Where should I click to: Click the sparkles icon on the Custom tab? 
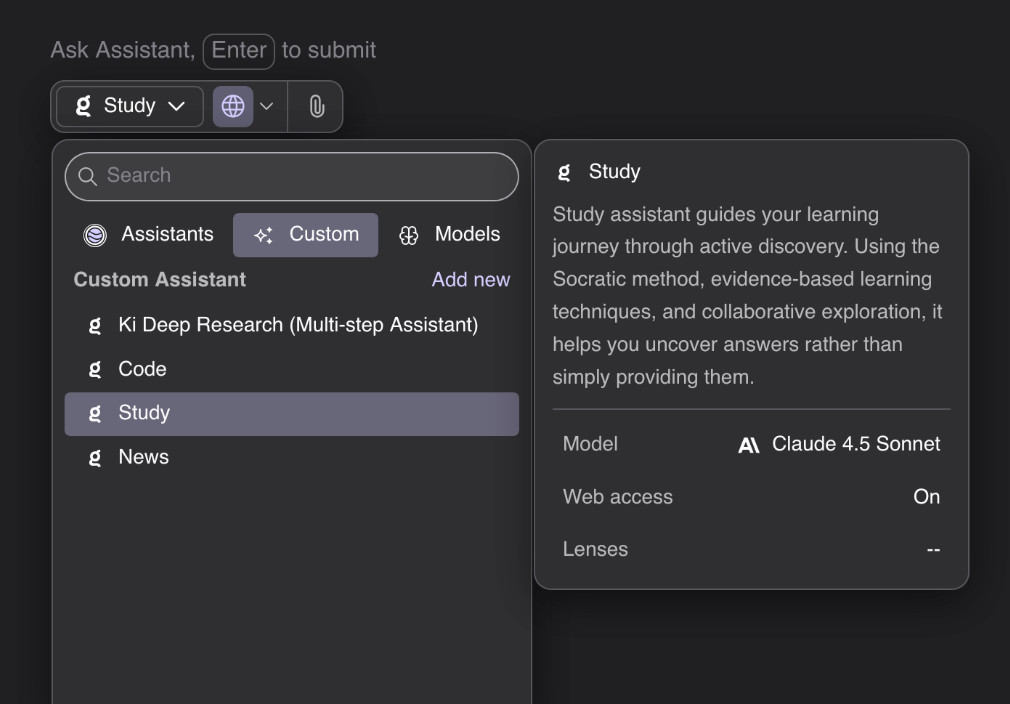[263, 234]
